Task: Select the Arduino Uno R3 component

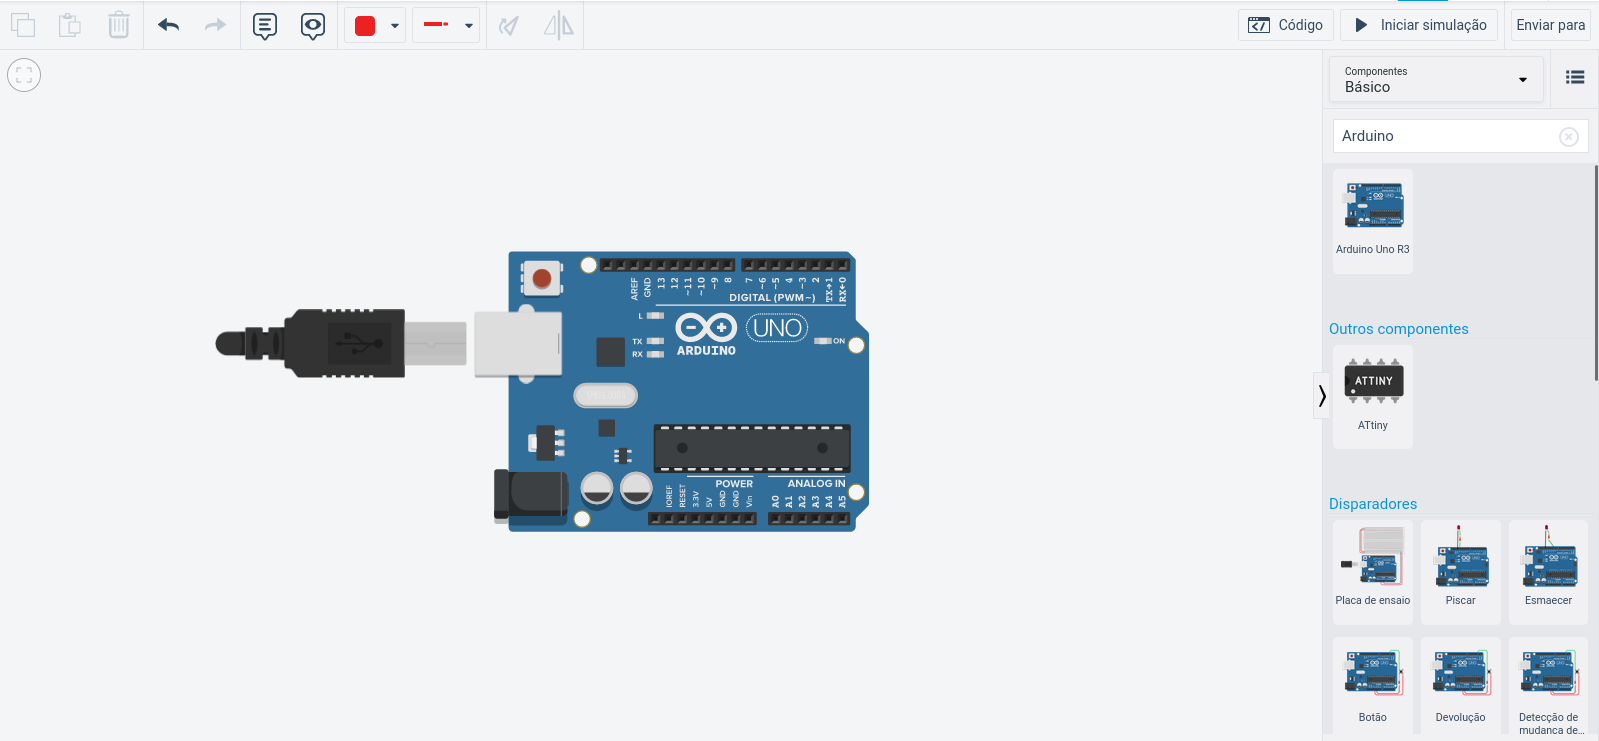Action: pos(1373,220)
